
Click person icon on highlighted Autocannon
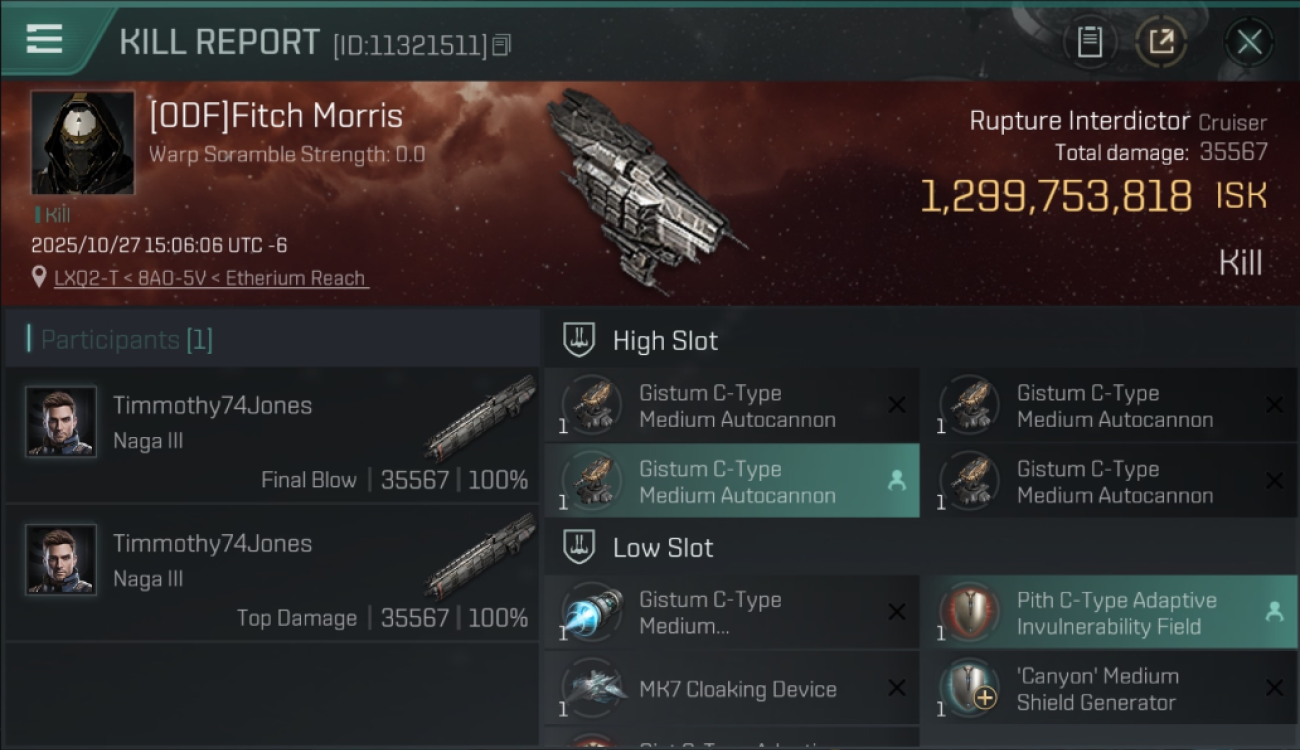tap(896, 481)
